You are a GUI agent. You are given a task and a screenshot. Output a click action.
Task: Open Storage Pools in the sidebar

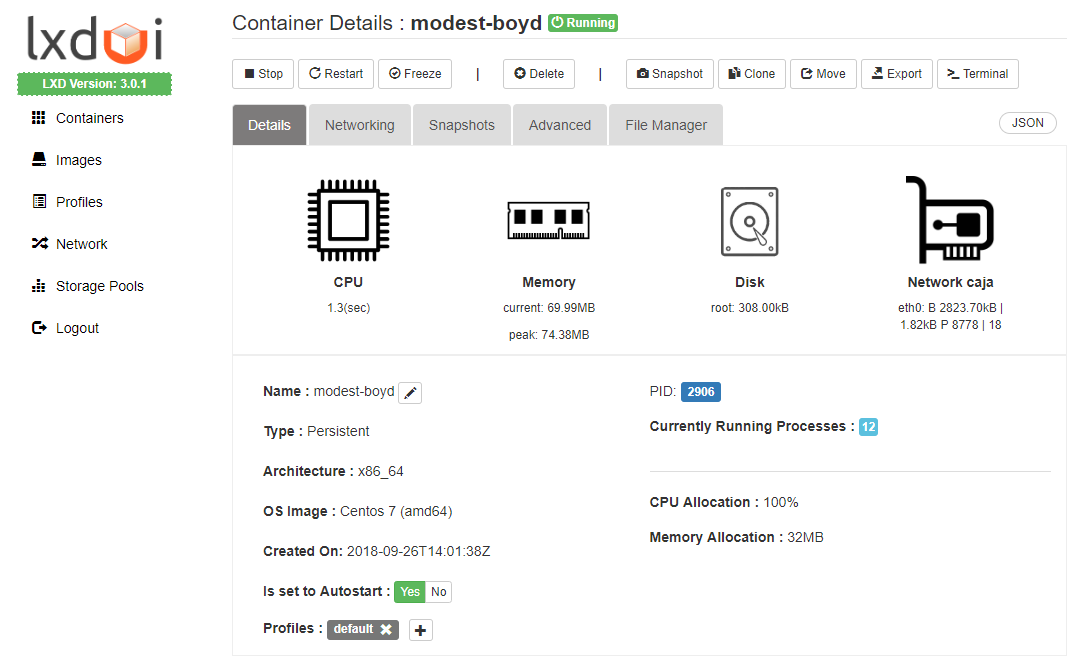coord(100,286)
